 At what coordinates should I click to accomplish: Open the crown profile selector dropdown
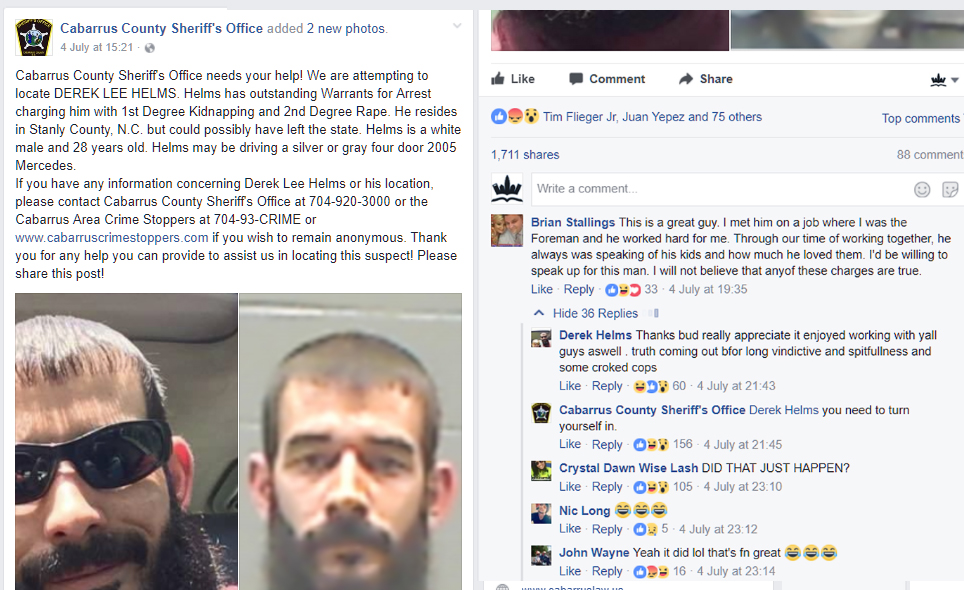pos(944,79)
